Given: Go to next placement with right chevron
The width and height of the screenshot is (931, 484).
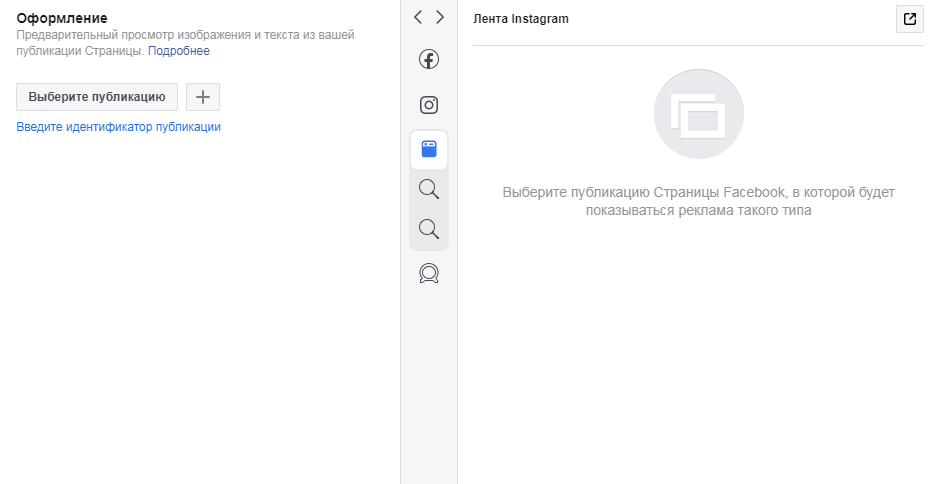Looking at the screenshot, I should 440,17.
